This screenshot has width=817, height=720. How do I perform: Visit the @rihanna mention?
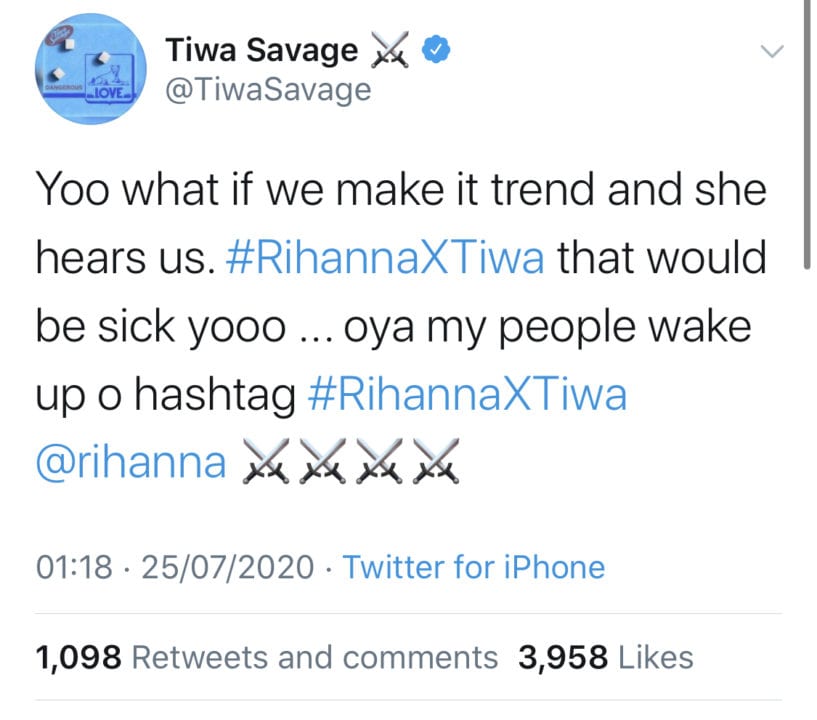pyautogui.click(x=130, y=463)
